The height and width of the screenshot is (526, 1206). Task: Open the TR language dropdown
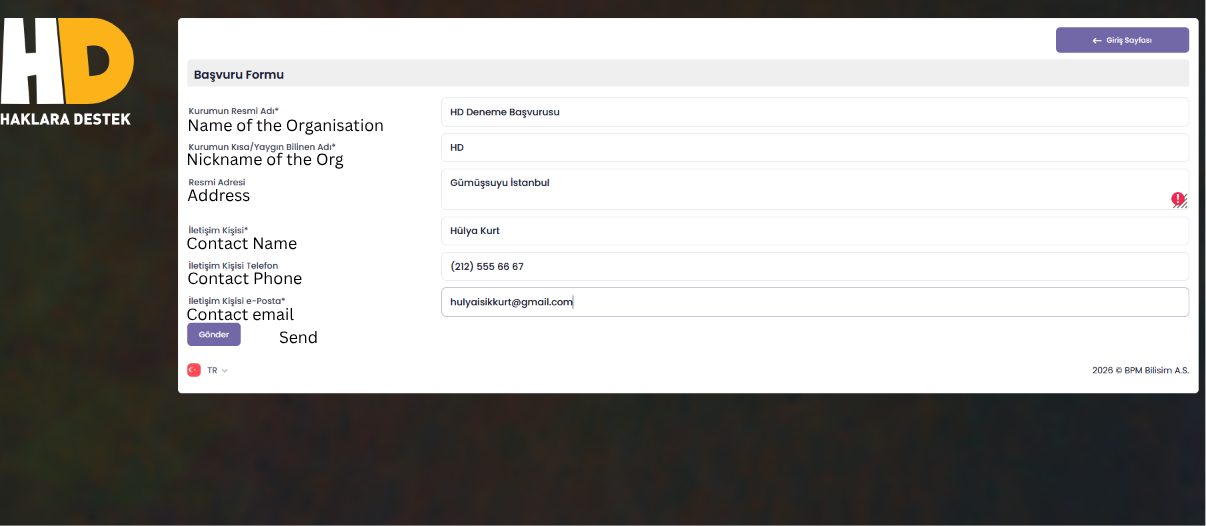pos(218,370)
